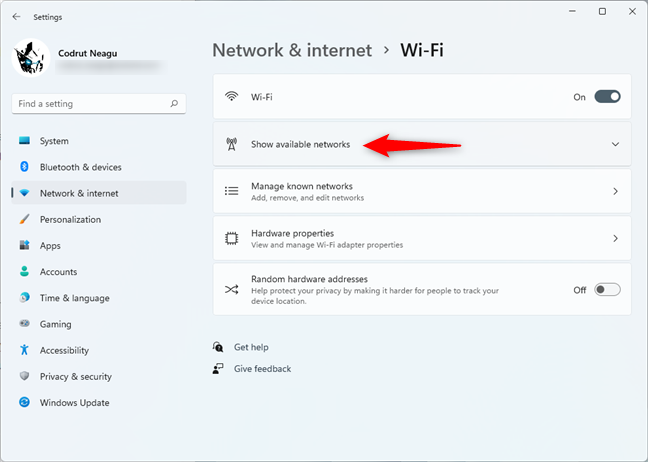Click the Gaming controller icon
The height and width of the screenshot is (462, 648).
coord(24,324)
